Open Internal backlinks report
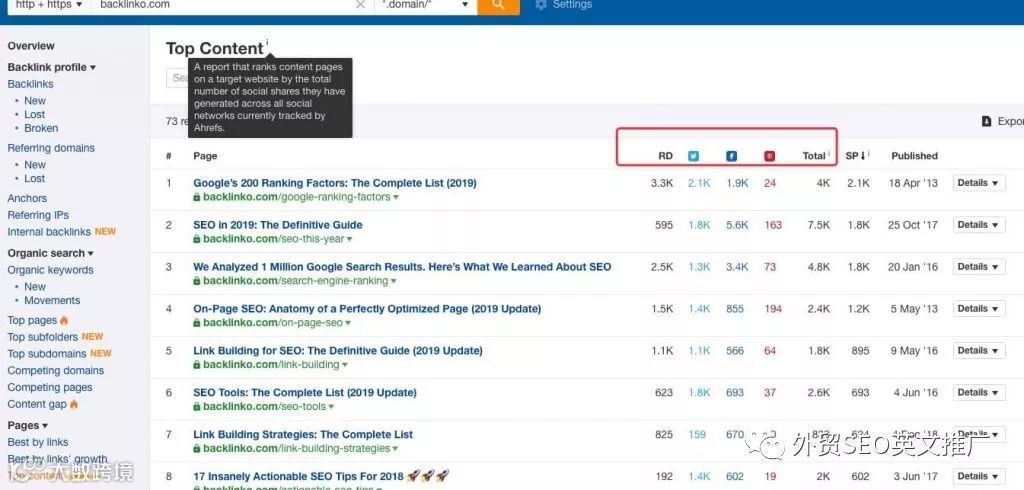Screen dimensions: 1024x490 [49, 232]
